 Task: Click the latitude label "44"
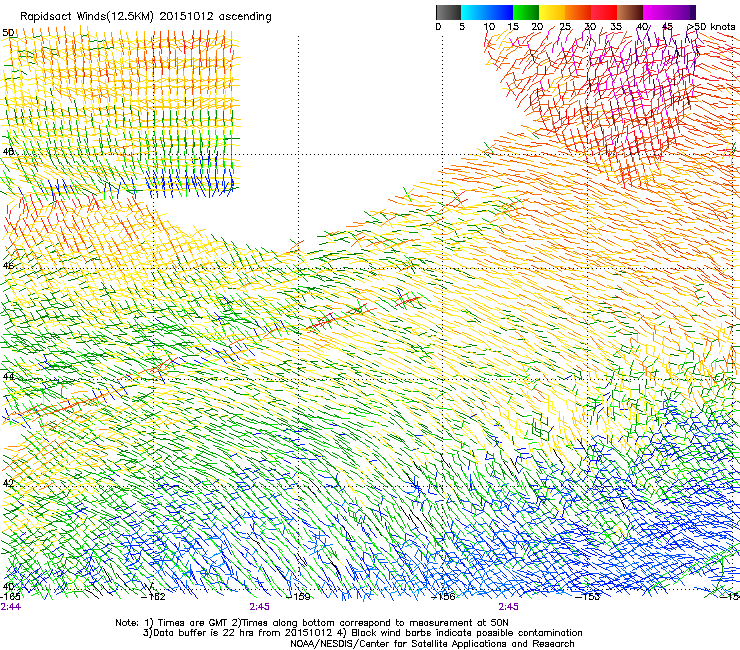(8, 376)
